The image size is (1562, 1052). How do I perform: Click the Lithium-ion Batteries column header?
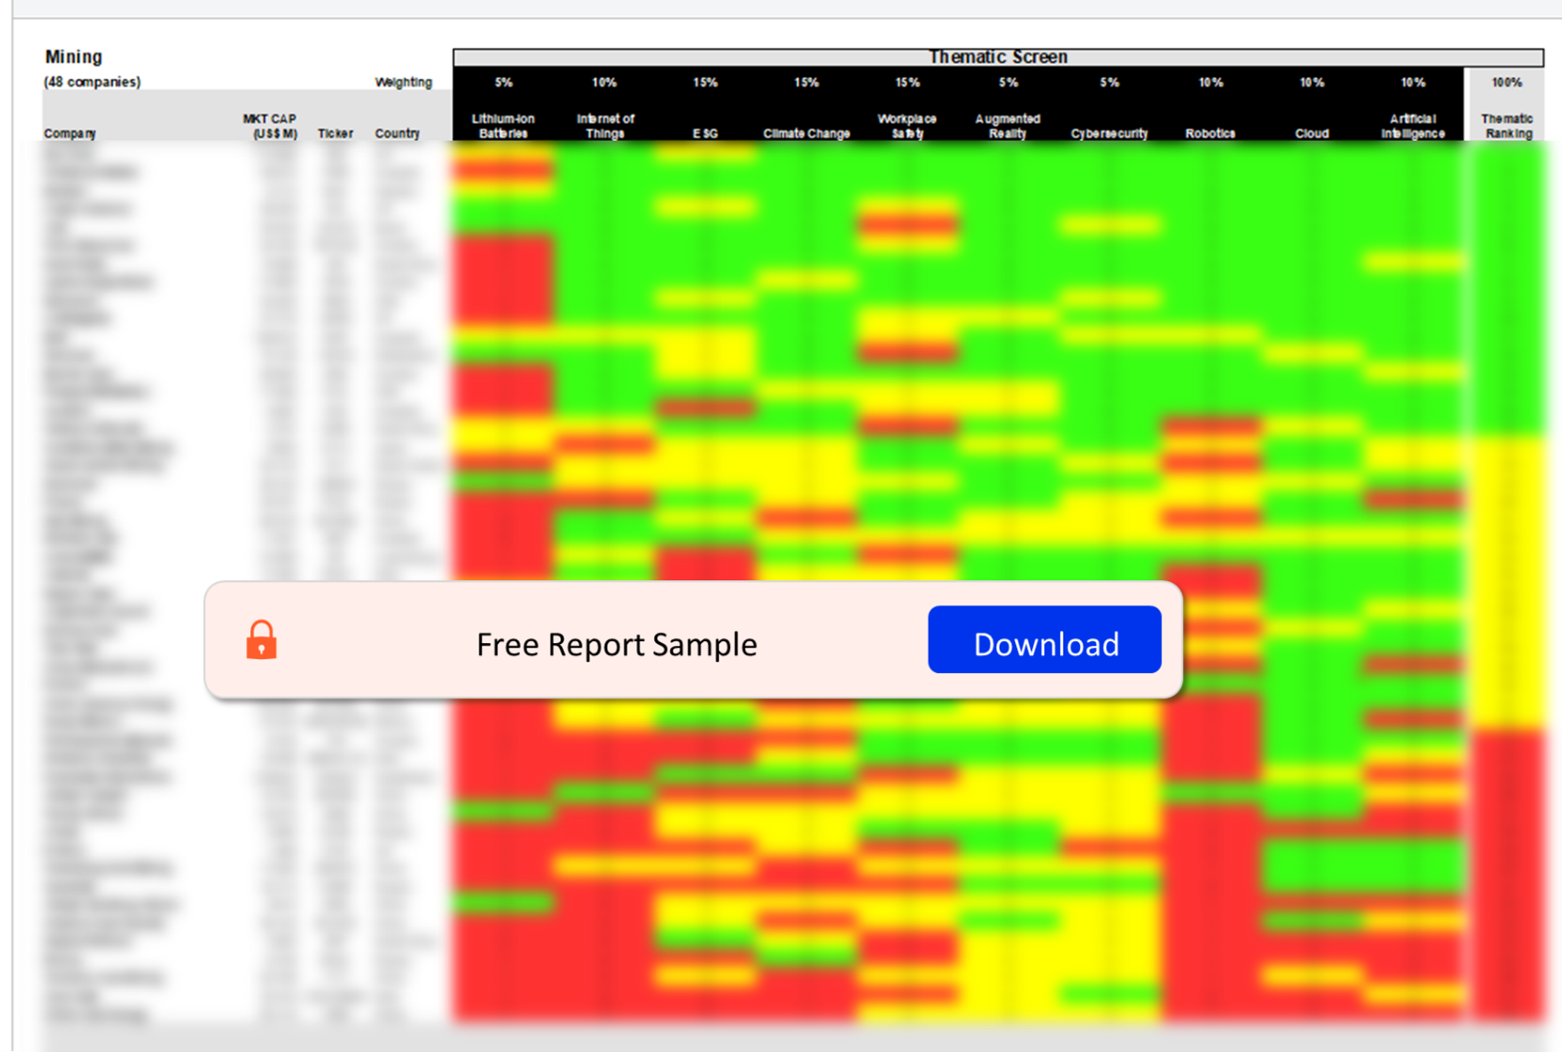503,126
